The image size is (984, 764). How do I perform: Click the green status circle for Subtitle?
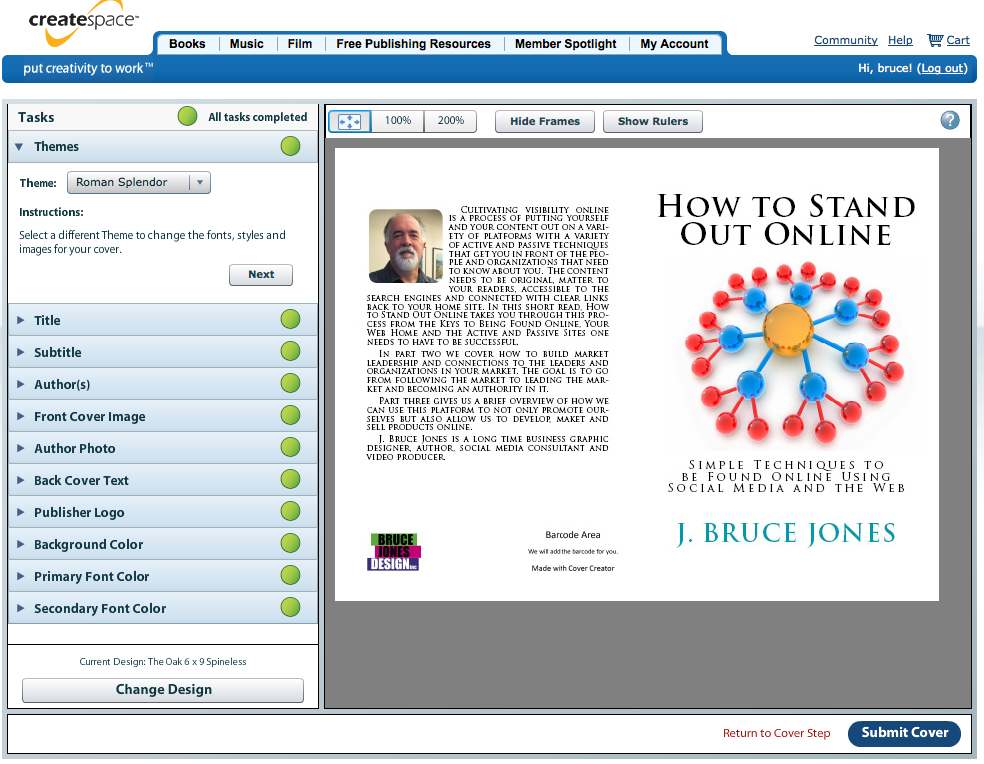pos(290,352)
